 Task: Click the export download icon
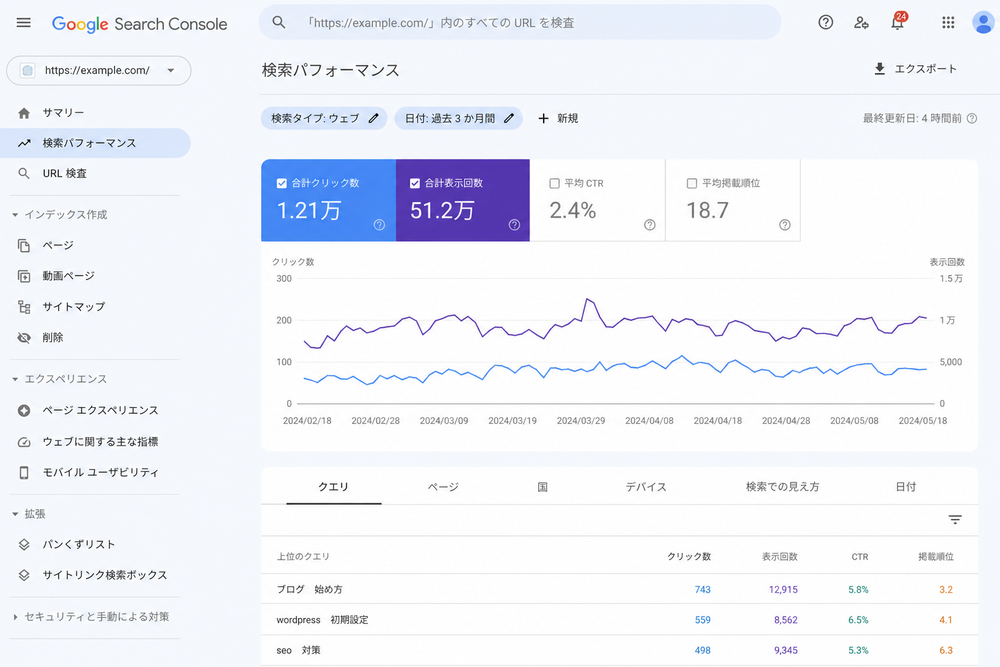point(879,69)
